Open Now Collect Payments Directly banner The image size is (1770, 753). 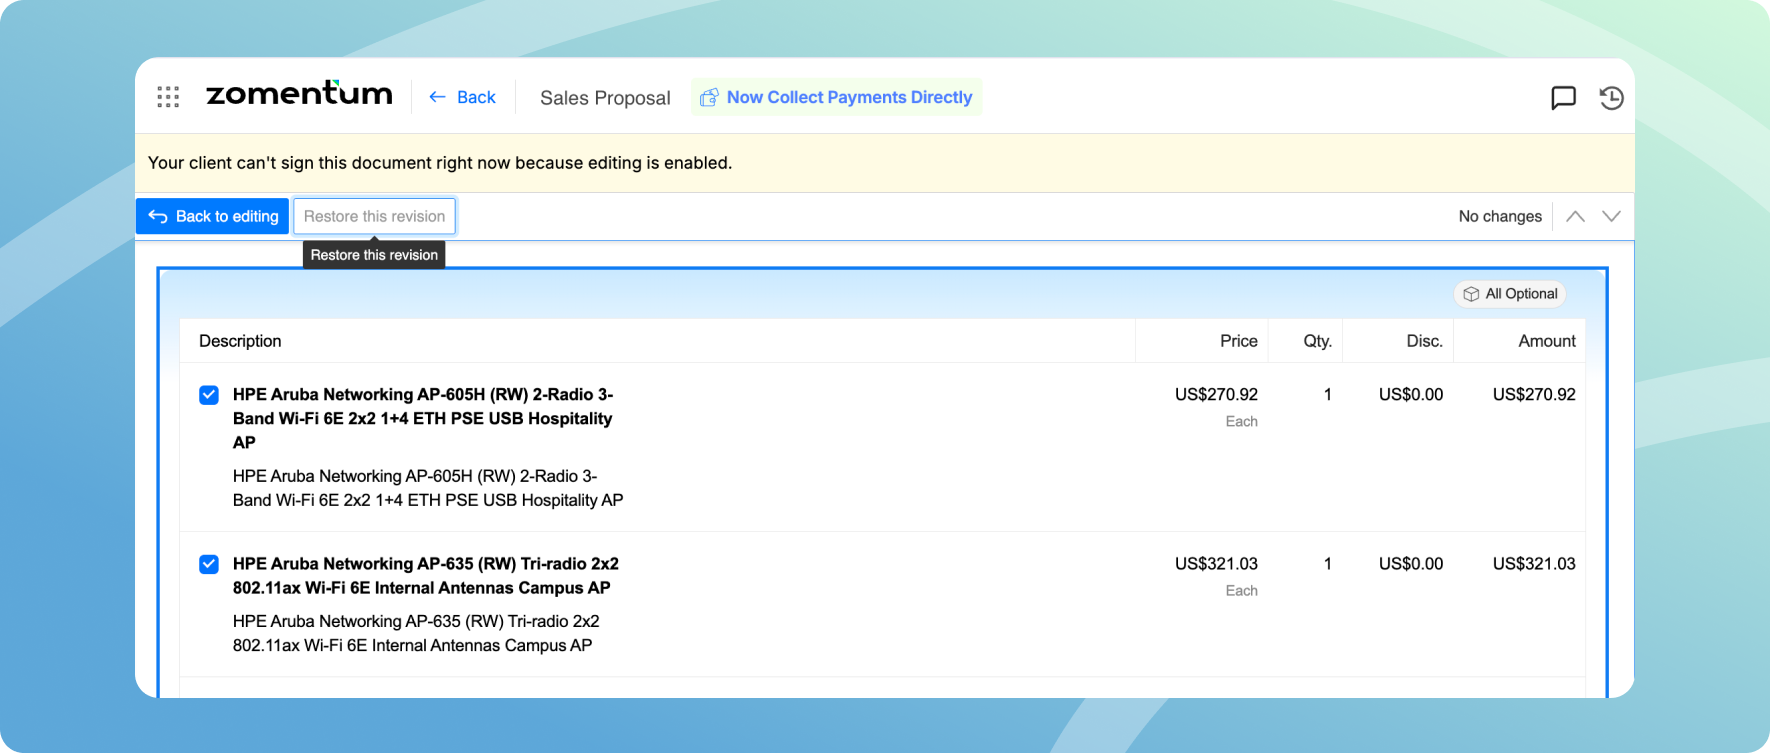[836, 97]
